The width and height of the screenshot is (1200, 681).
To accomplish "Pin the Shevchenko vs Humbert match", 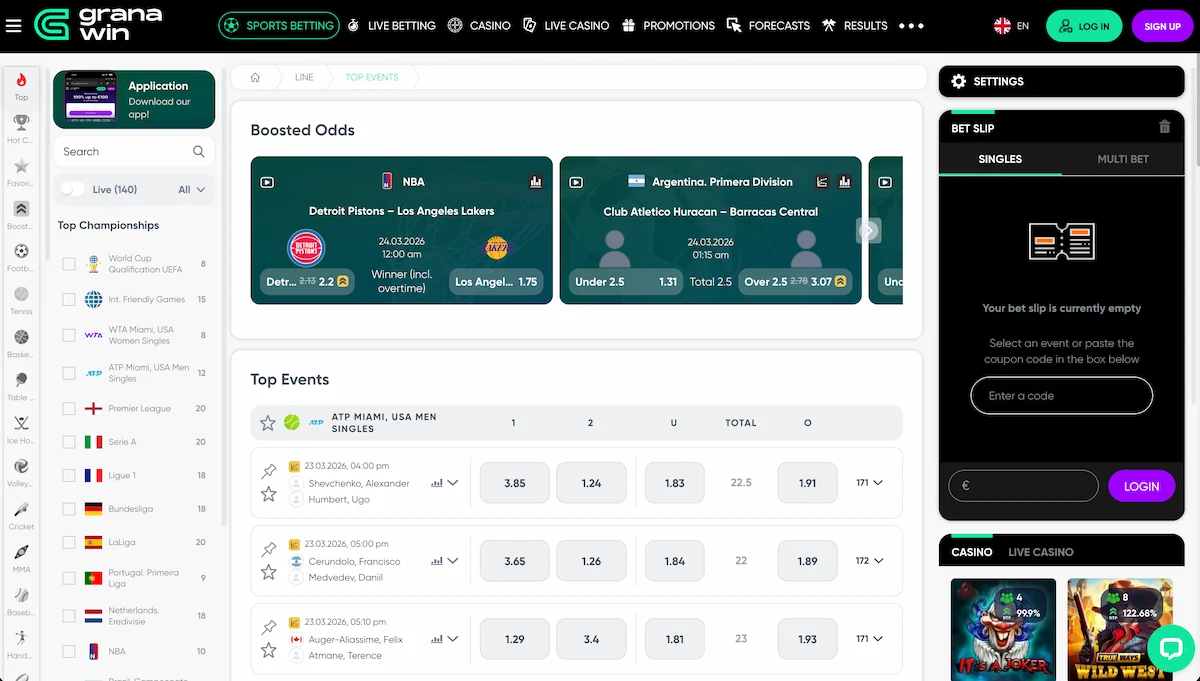I will tap(268, 471).
